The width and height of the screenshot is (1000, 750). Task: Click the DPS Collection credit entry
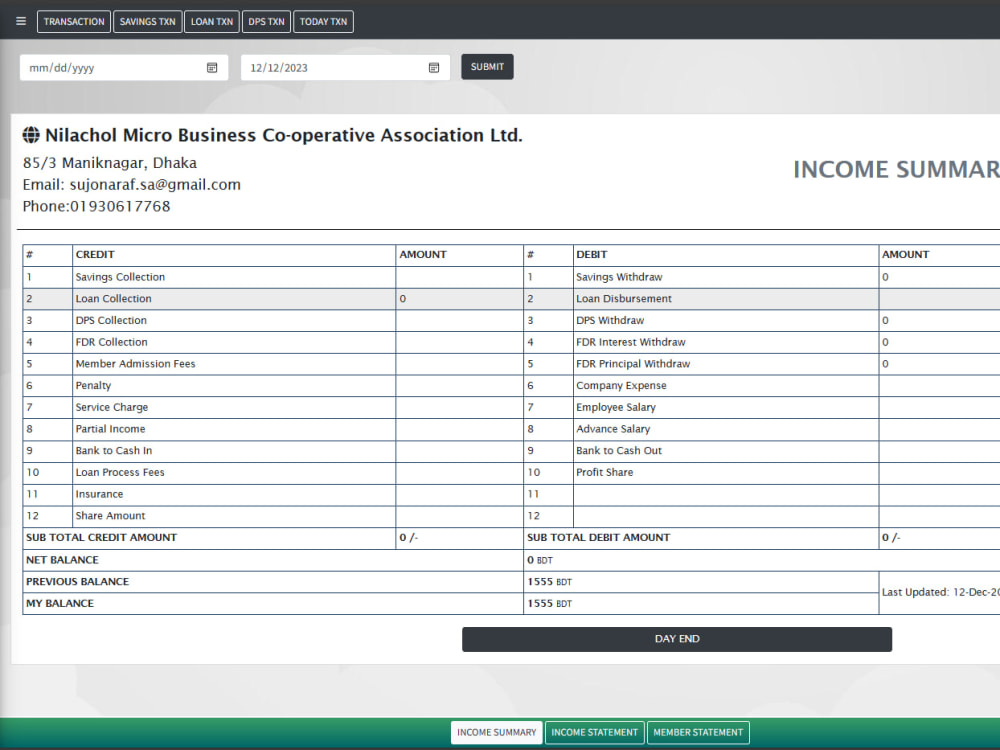coord(111,320)
